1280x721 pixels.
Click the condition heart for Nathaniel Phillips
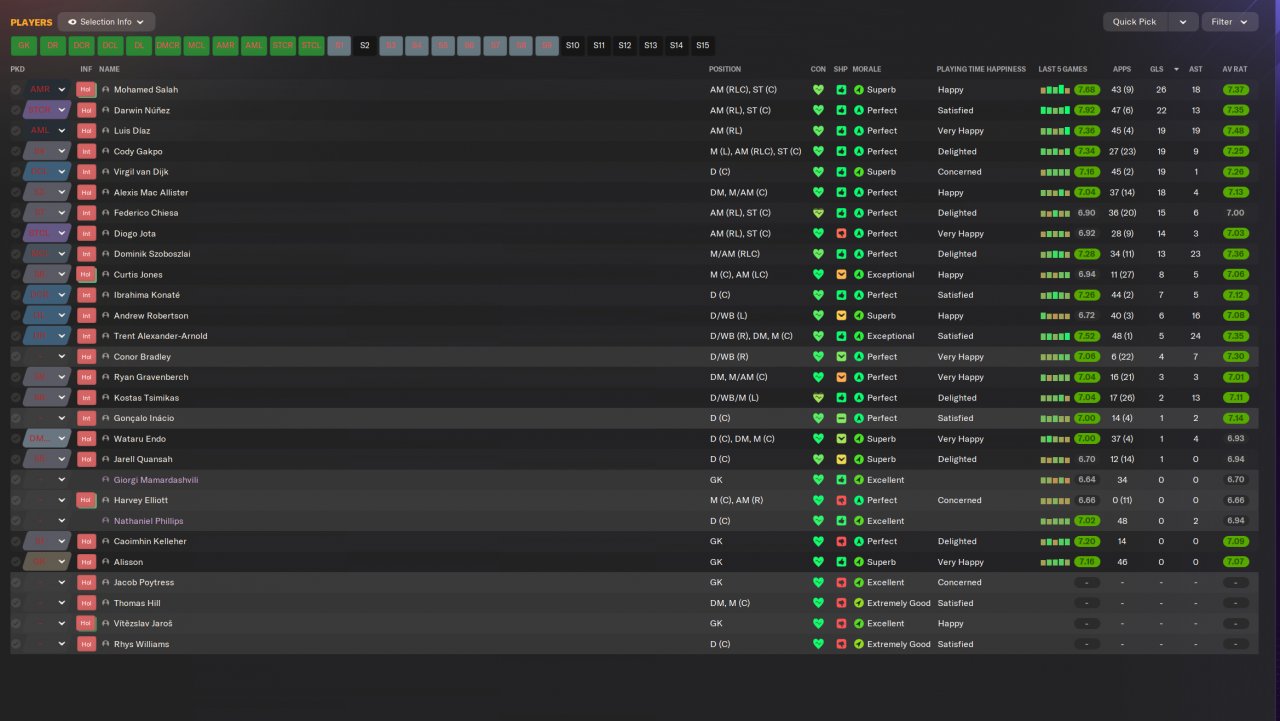(x=818, y=521)
